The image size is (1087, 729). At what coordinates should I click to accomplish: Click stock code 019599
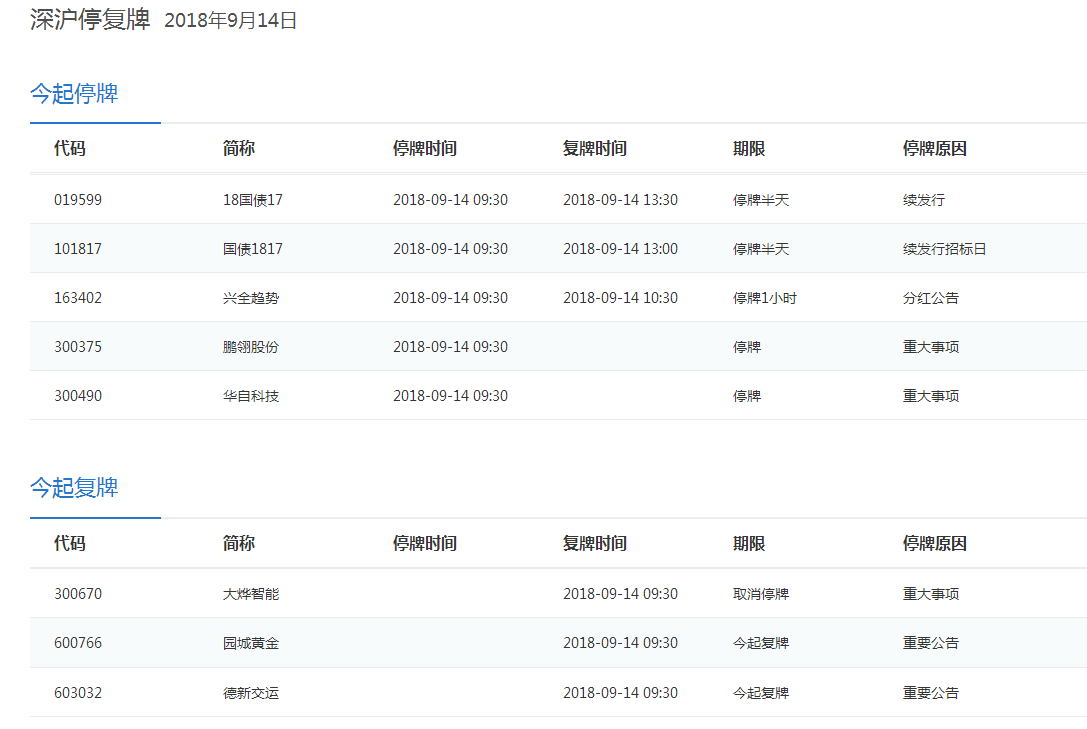(x=78, y=200)
